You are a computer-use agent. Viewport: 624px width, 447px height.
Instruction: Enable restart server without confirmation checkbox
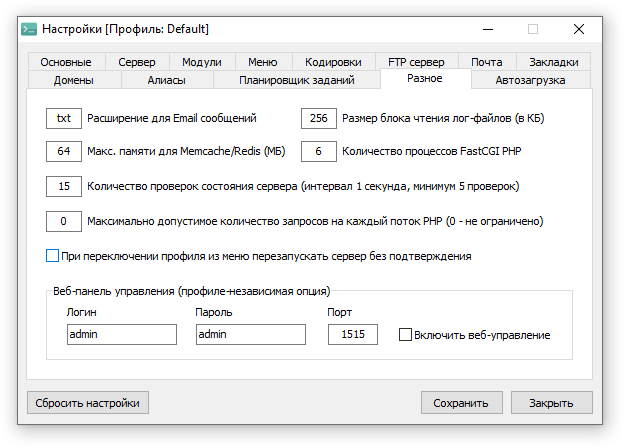coord(53,256)
